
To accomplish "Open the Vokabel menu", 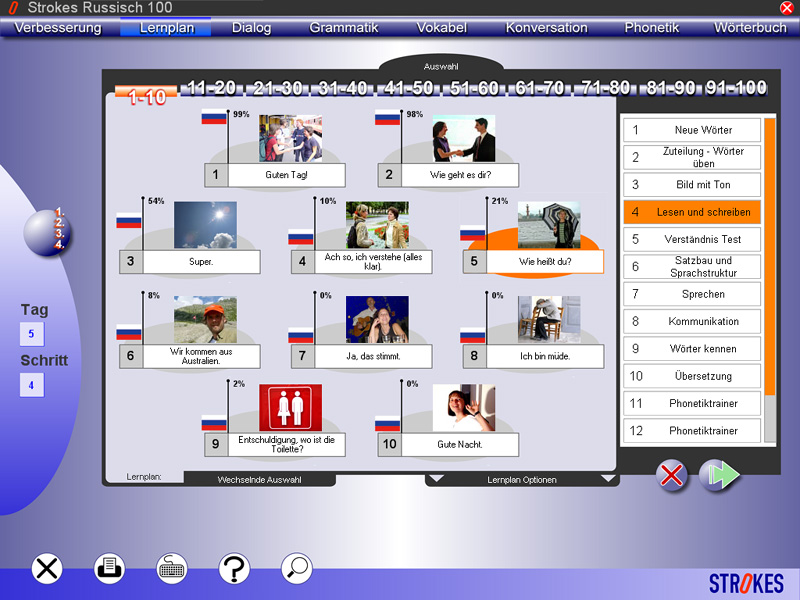I will [441, 28].
